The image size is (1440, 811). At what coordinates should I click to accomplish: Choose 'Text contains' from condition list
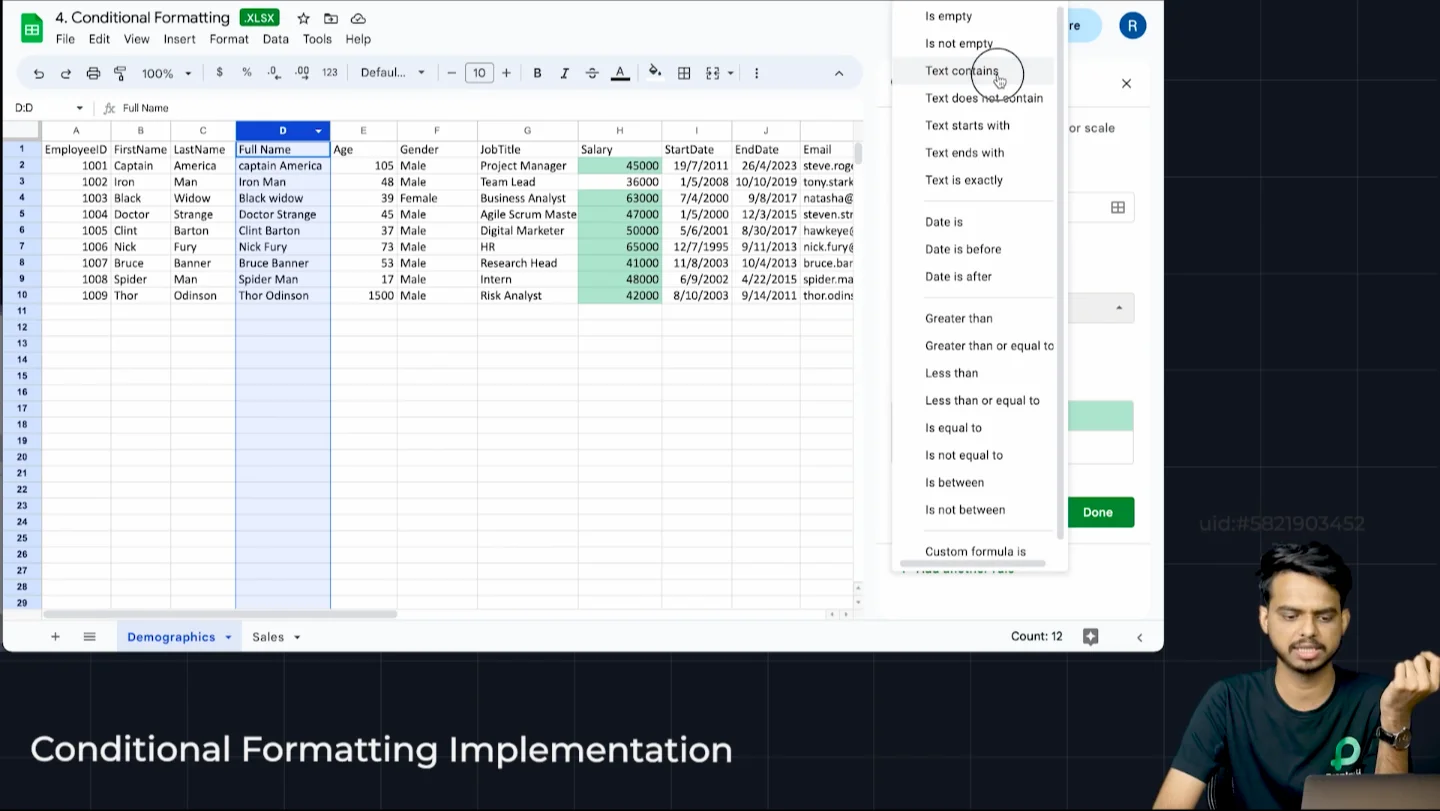pyautogui.click(x=961, y=71)
